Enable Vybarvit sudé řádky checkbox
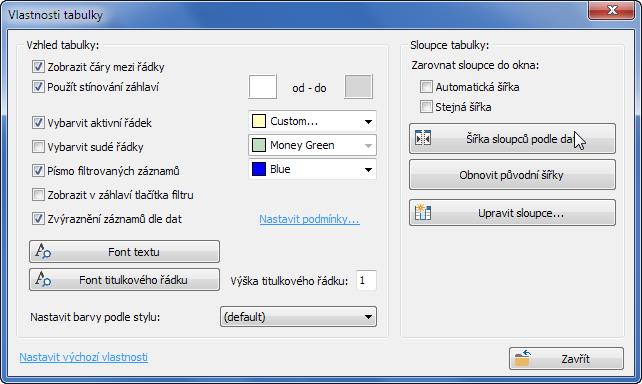Screen dimensions: 642x384 38,147
